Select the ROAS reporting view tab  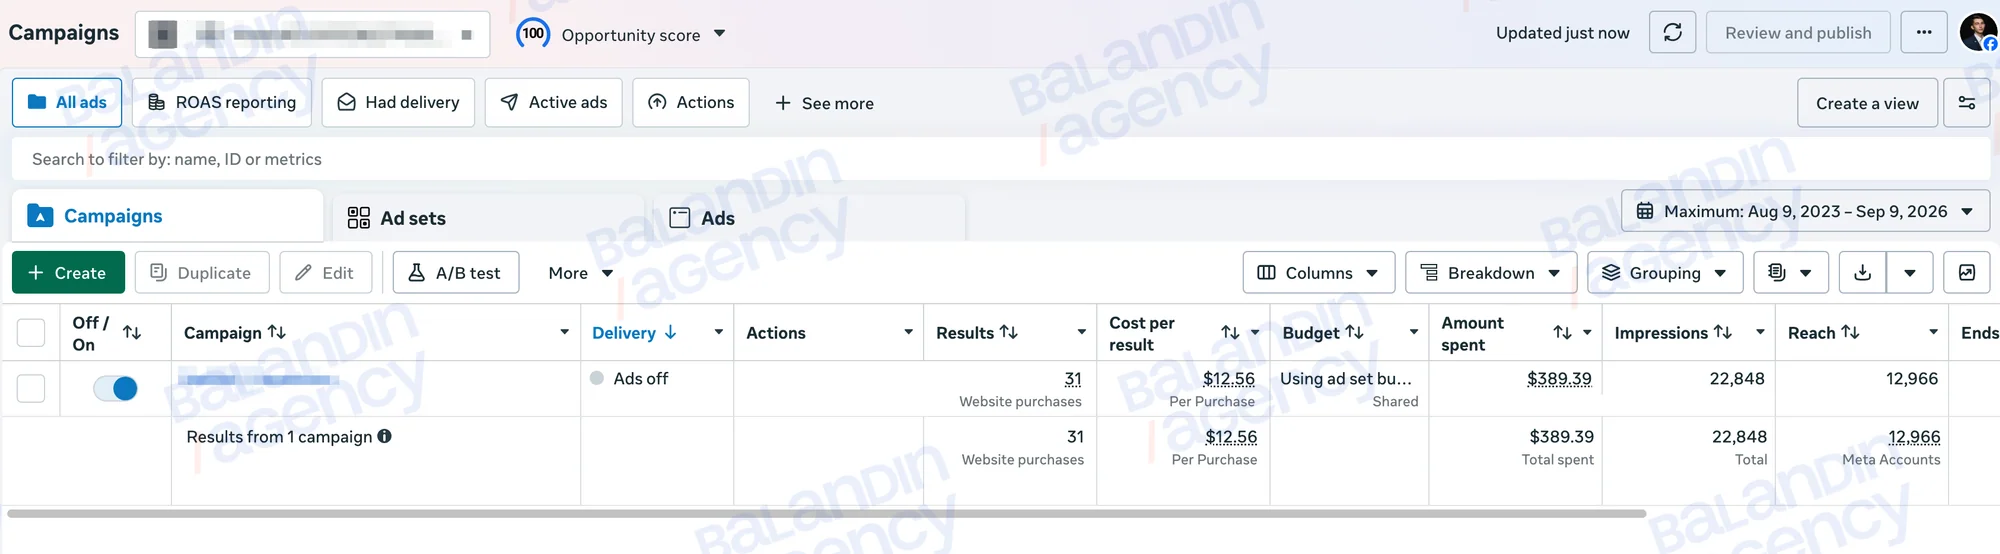coord(222,103)
